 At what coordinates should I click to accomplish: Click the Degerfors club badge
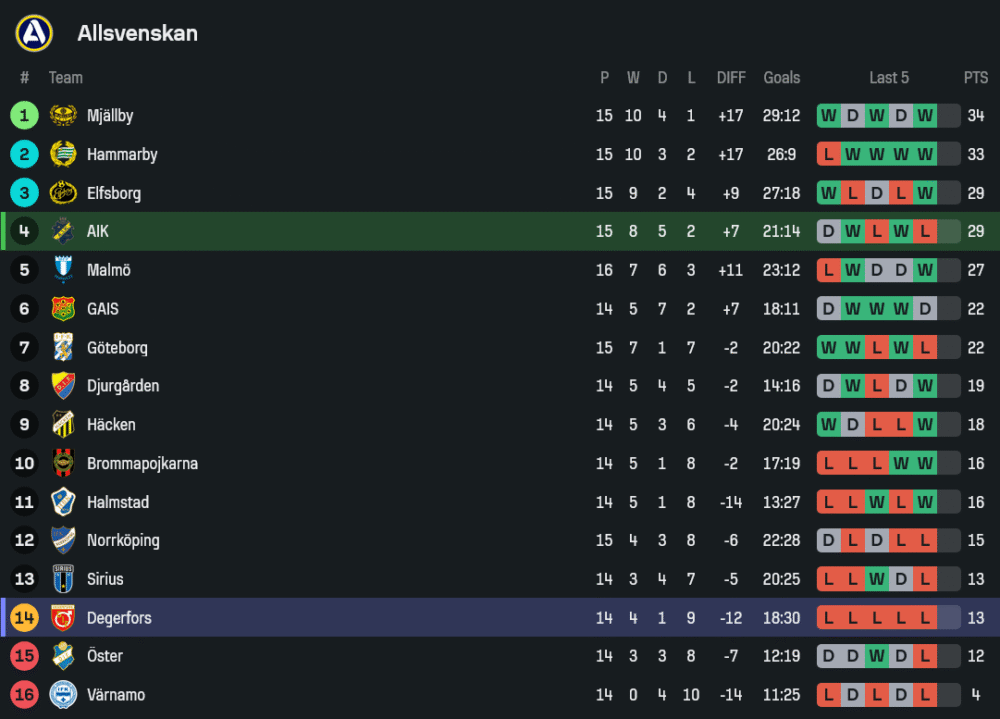63,618
